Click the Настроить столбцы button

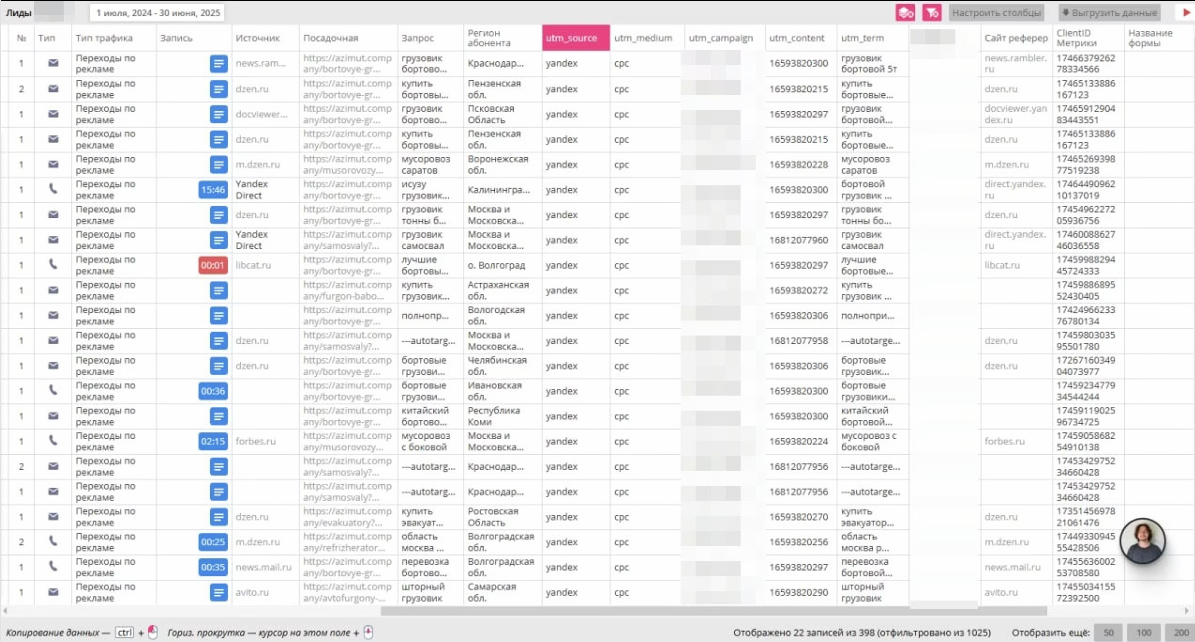click(996, 13)
